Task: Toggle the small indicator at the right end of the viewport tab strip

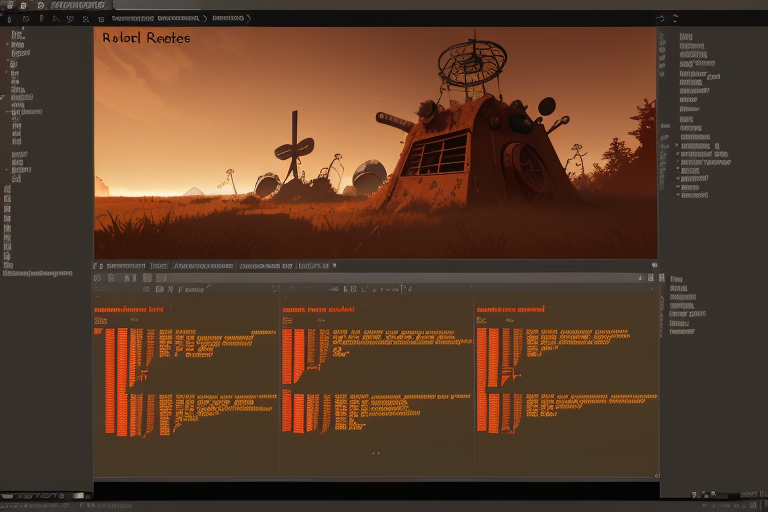Action: [653, 266]
